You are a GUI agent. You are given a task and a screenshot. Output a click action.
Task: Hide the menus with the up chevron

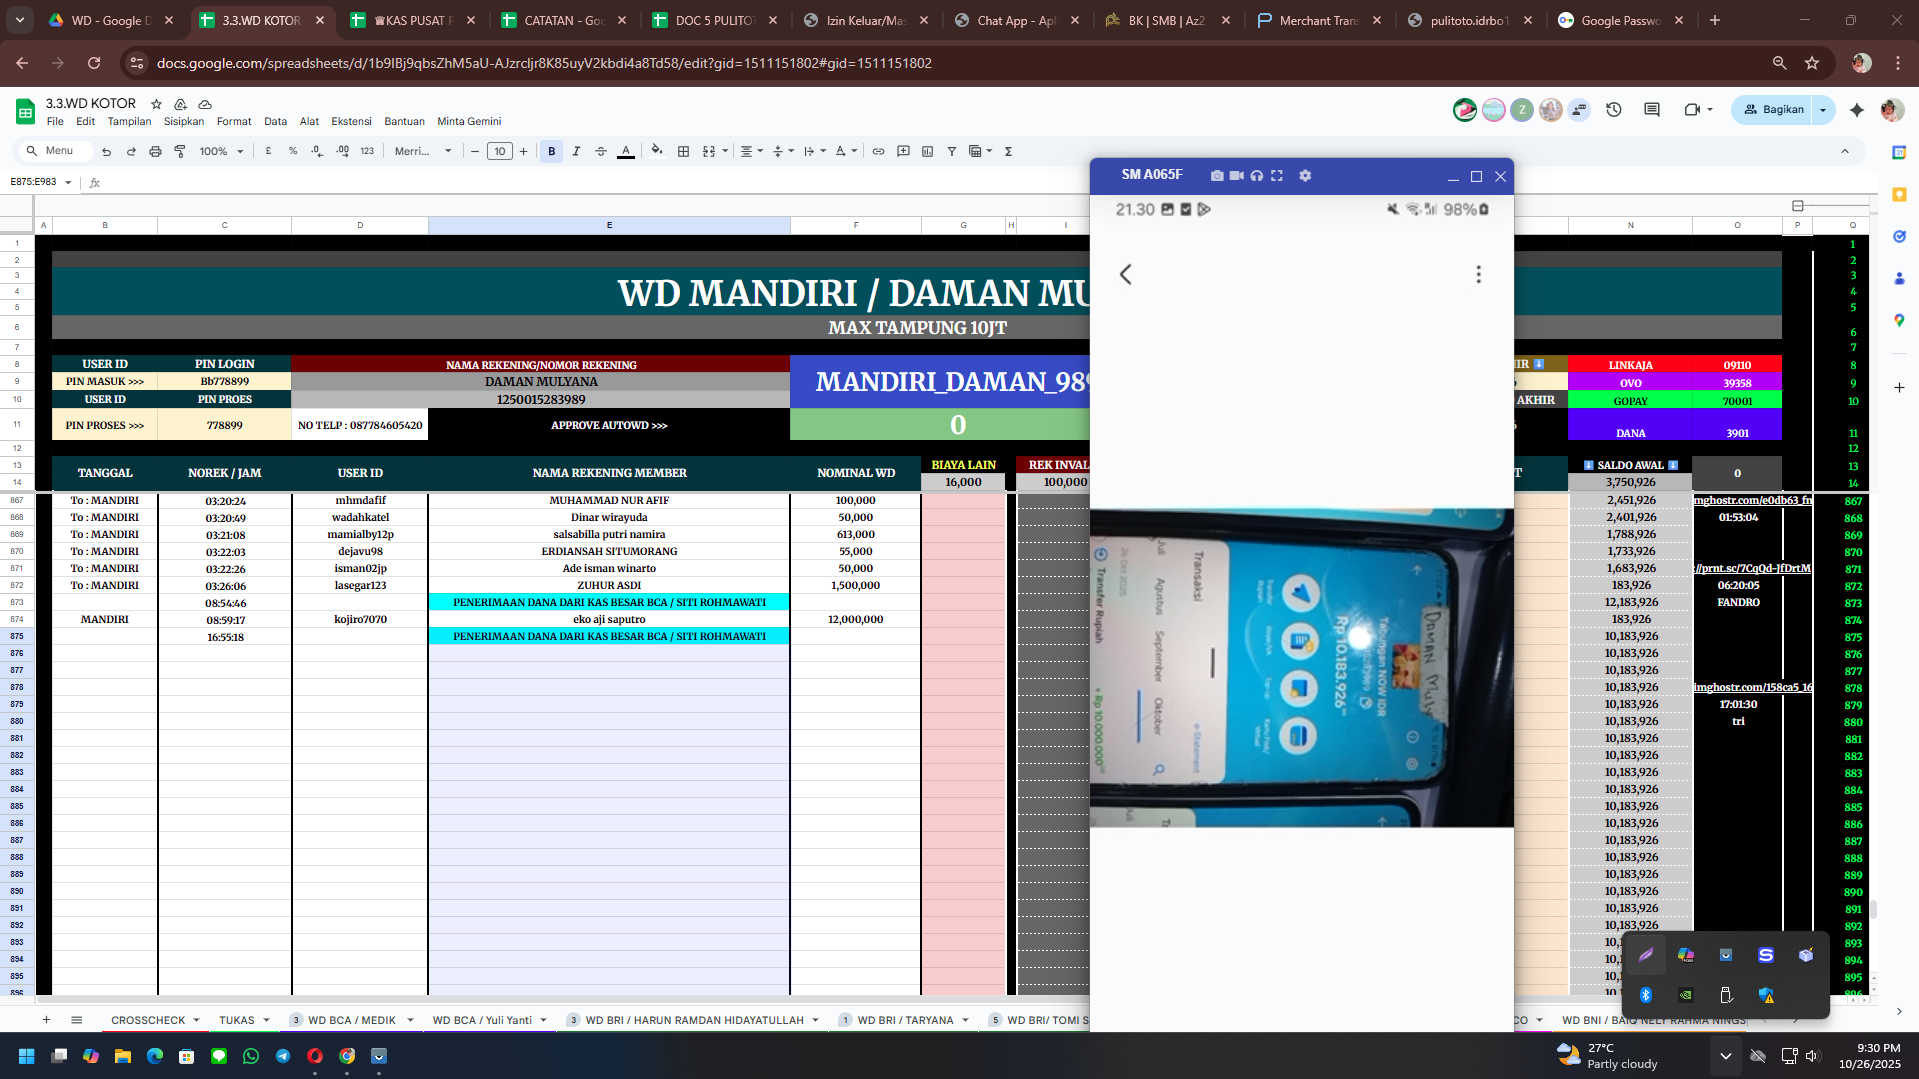tap(1845, 151)
